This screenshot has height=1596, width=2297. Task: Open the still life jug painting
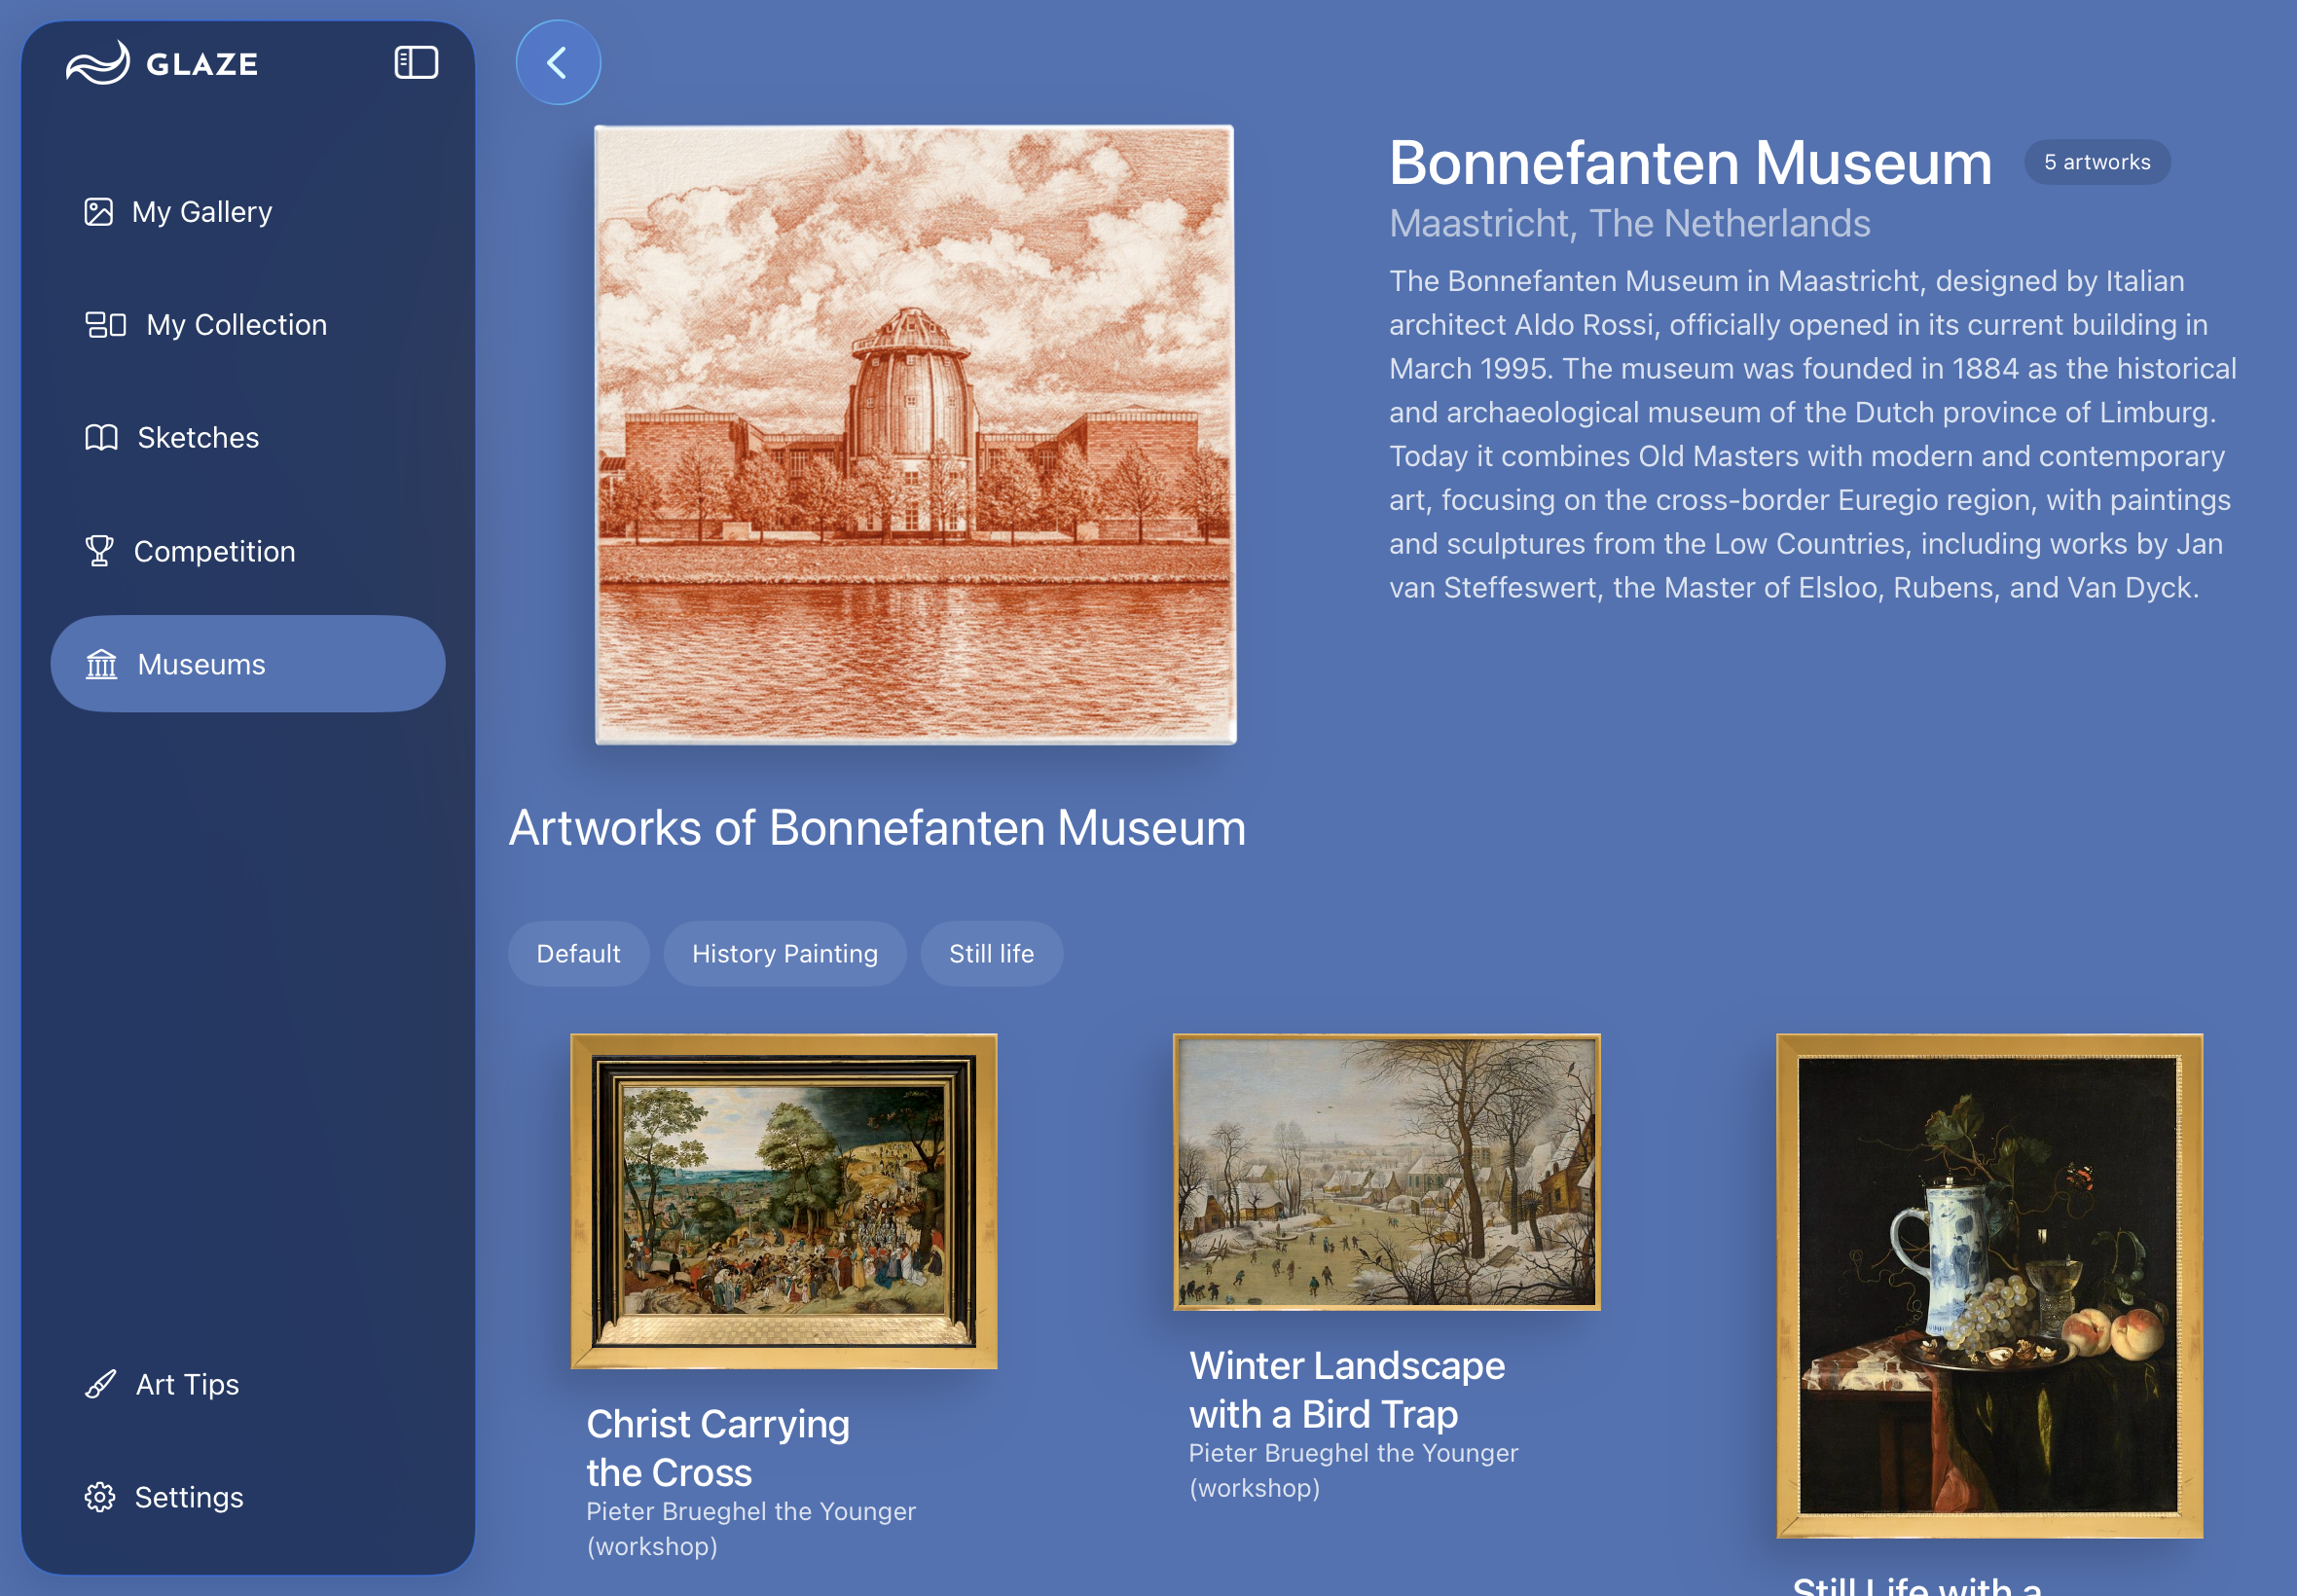(1988, 1285)
